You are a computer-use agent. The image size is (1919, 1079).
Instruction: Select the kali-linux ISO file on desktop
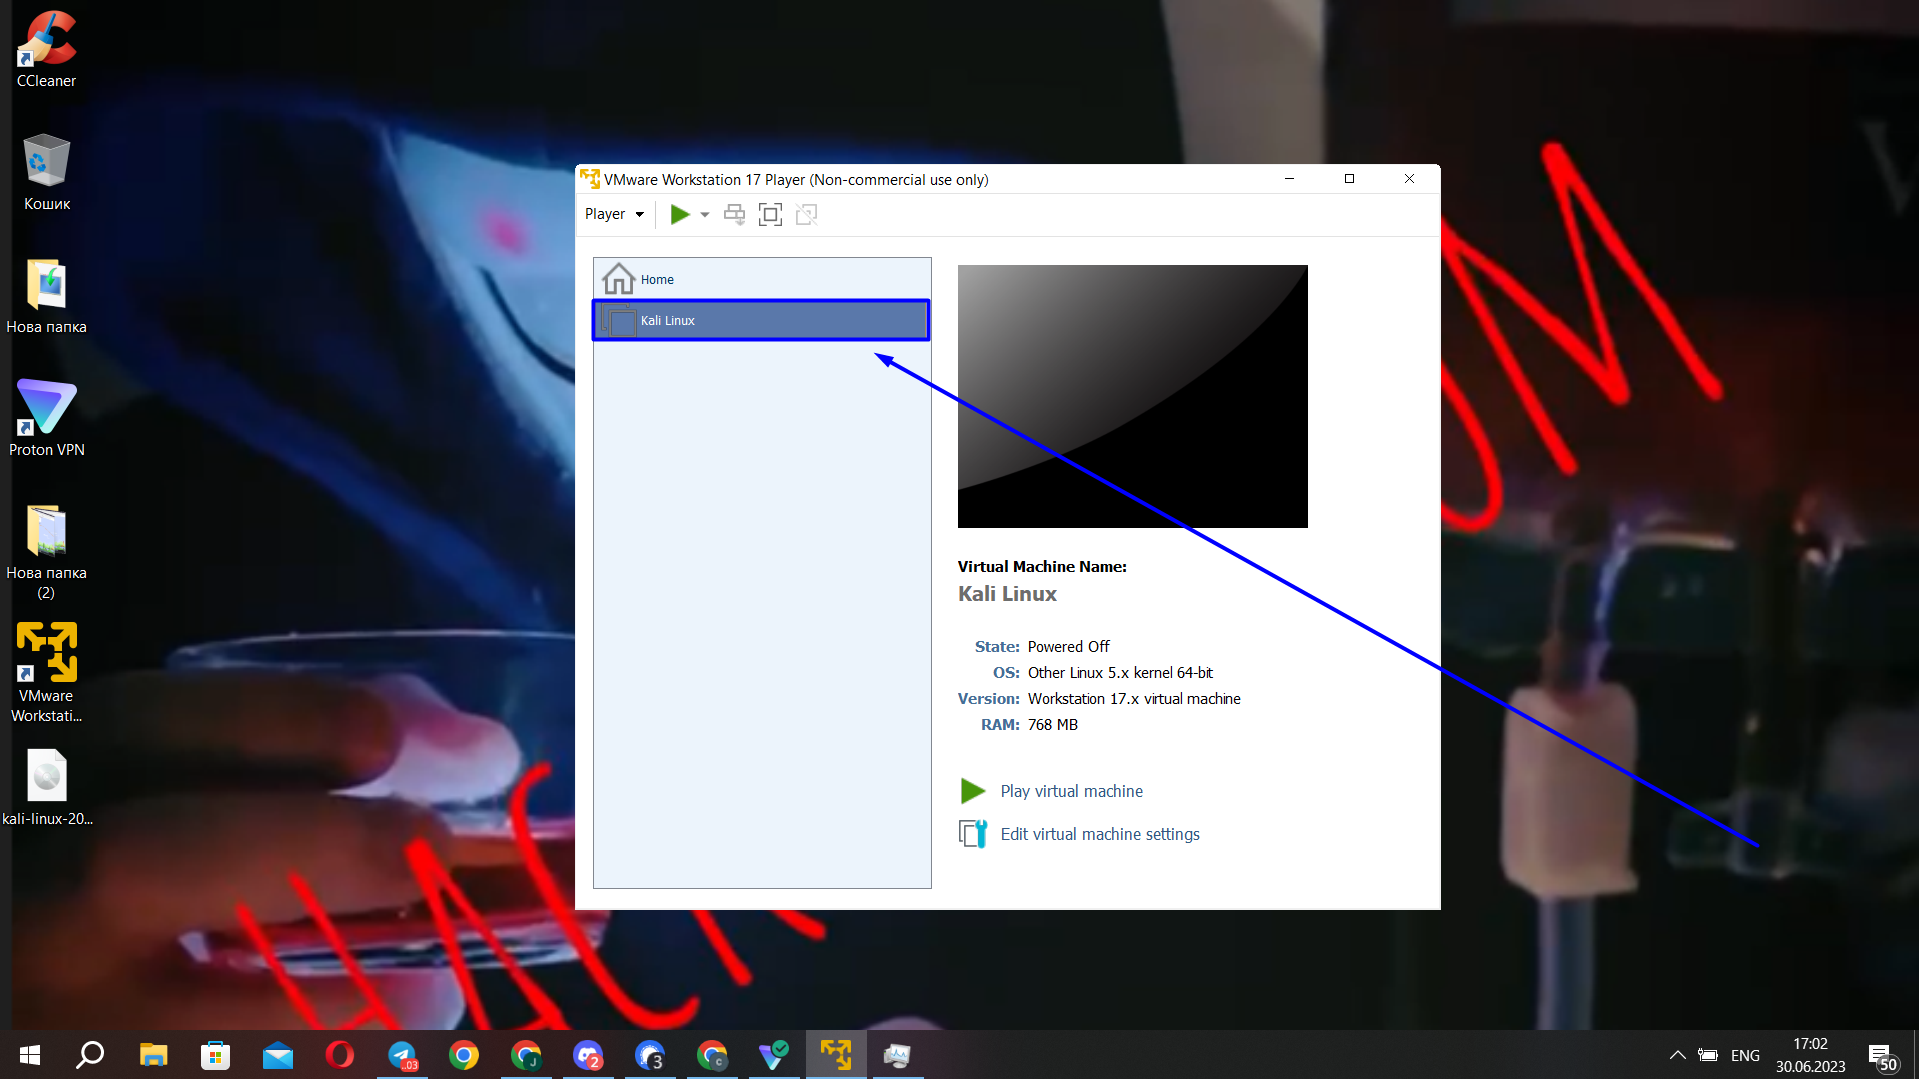(x=46, y=788)
